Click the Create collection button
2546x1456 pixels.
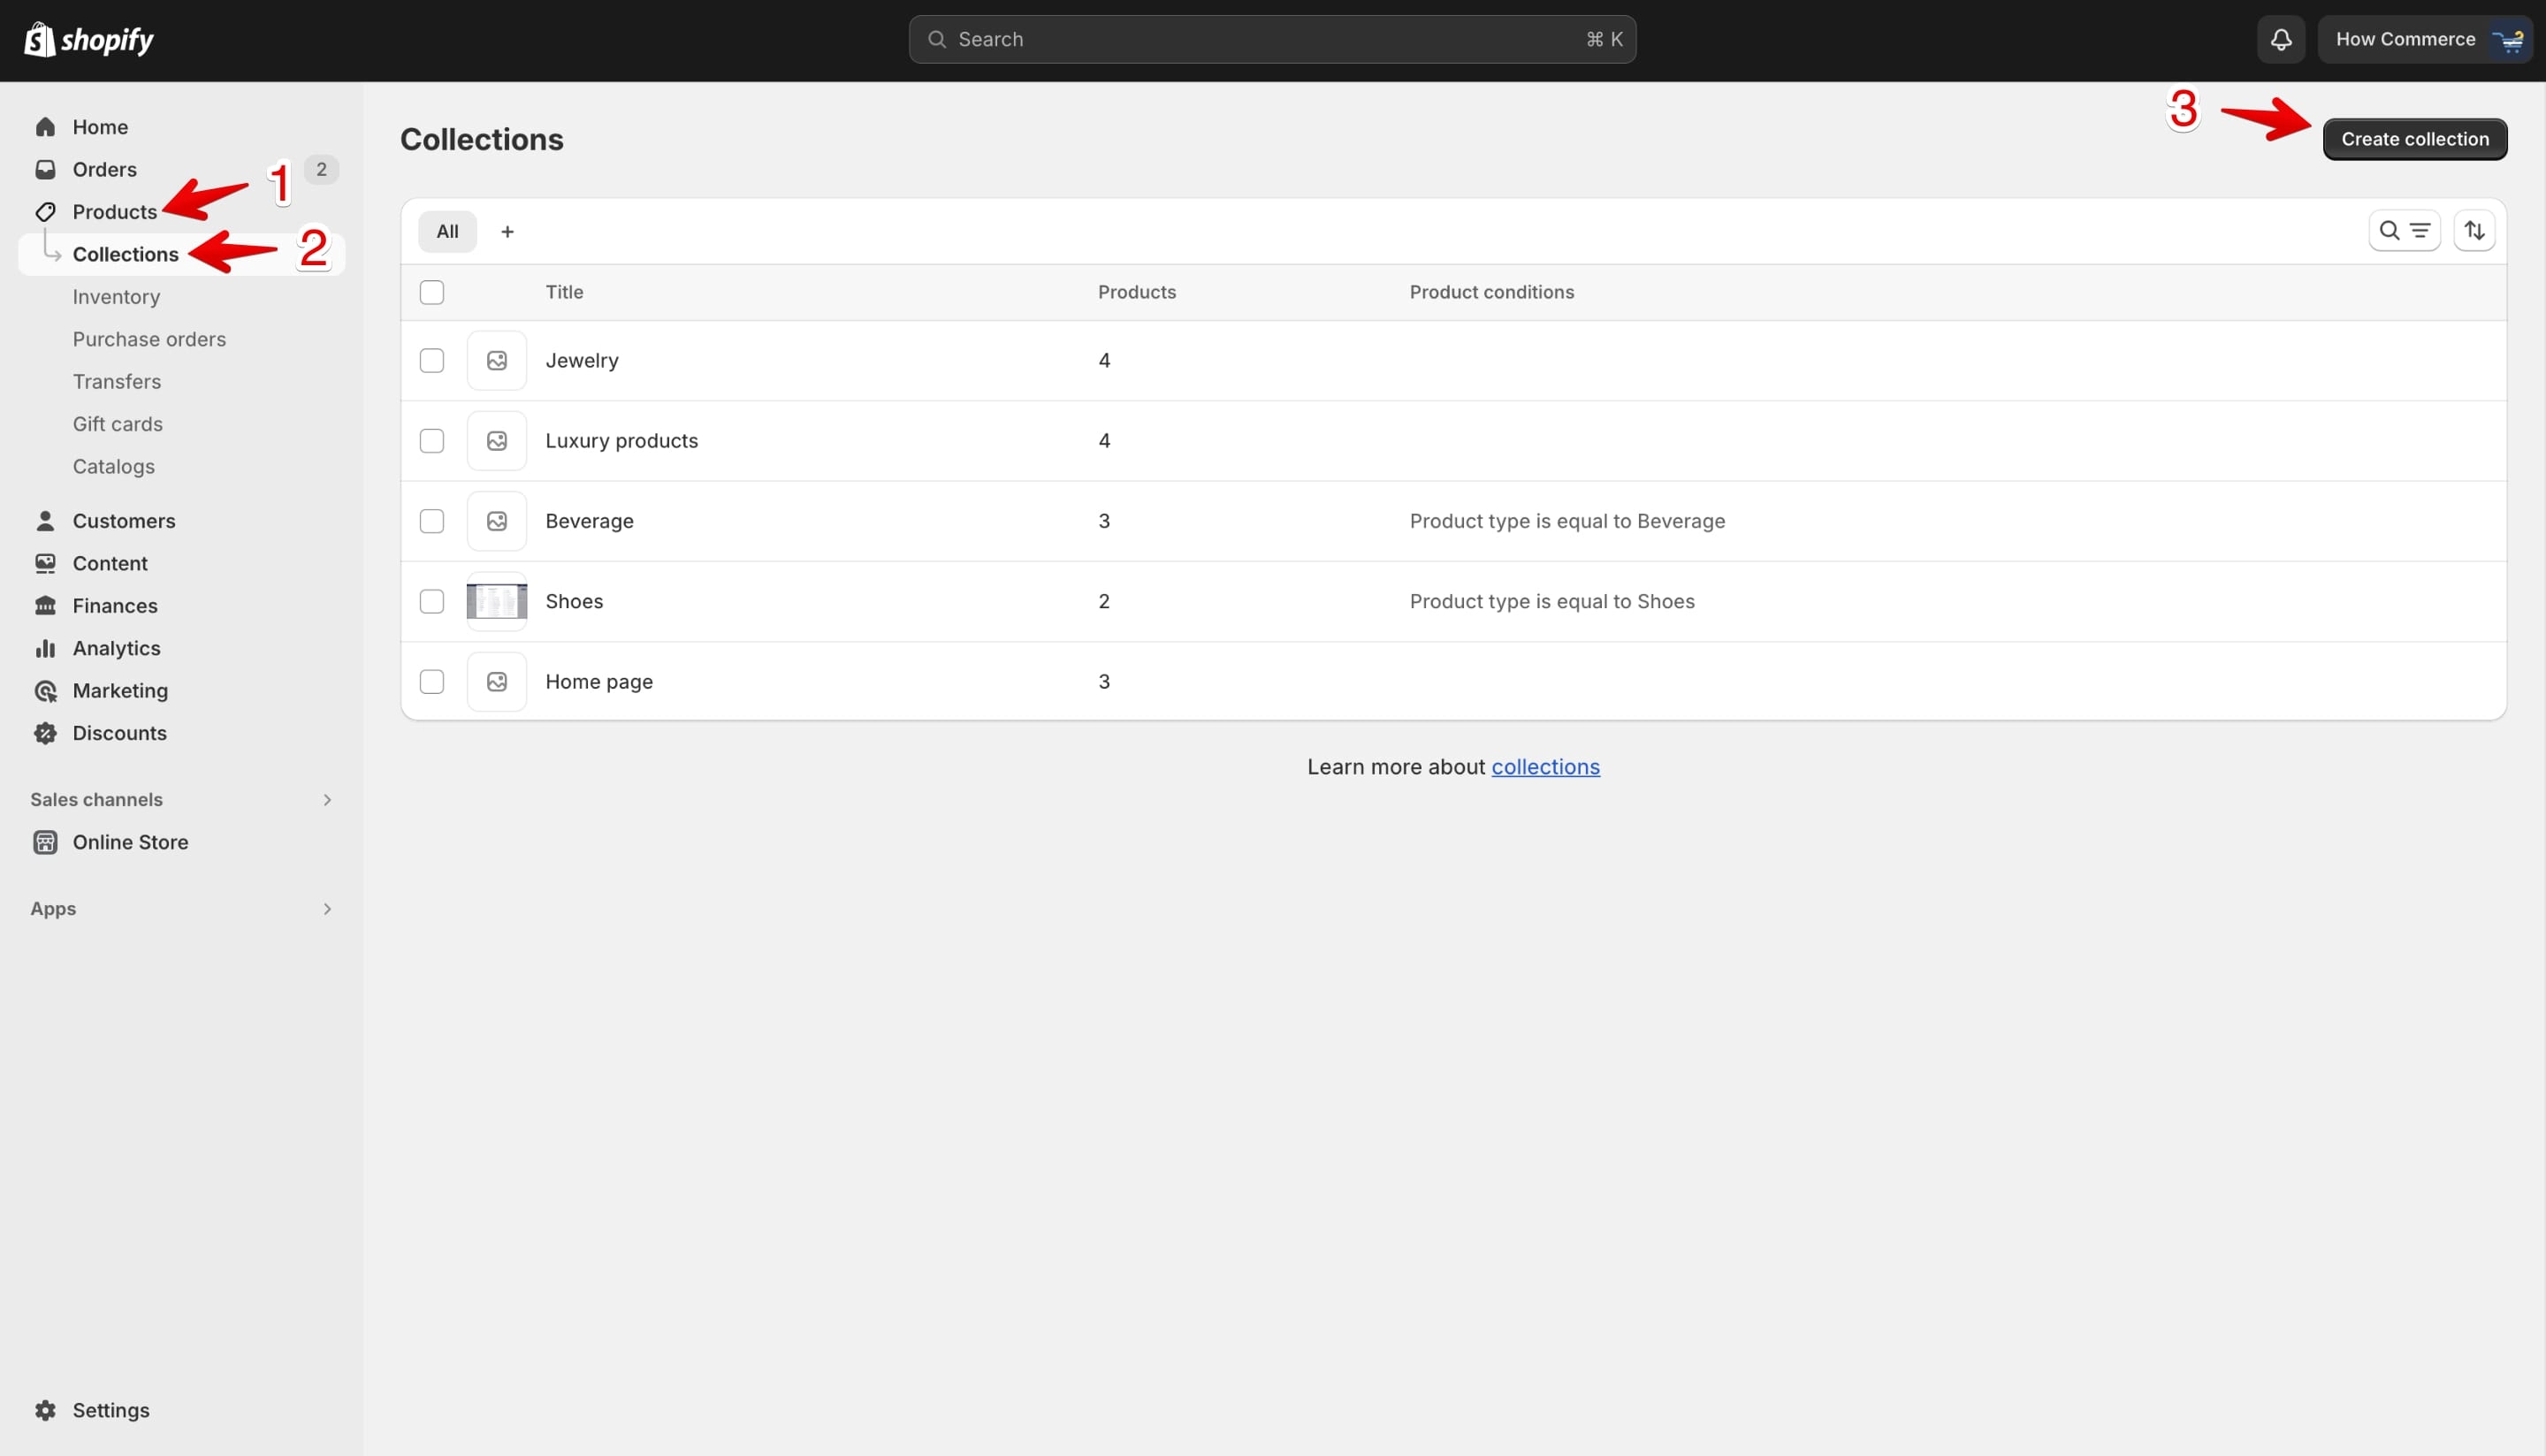2414,139
